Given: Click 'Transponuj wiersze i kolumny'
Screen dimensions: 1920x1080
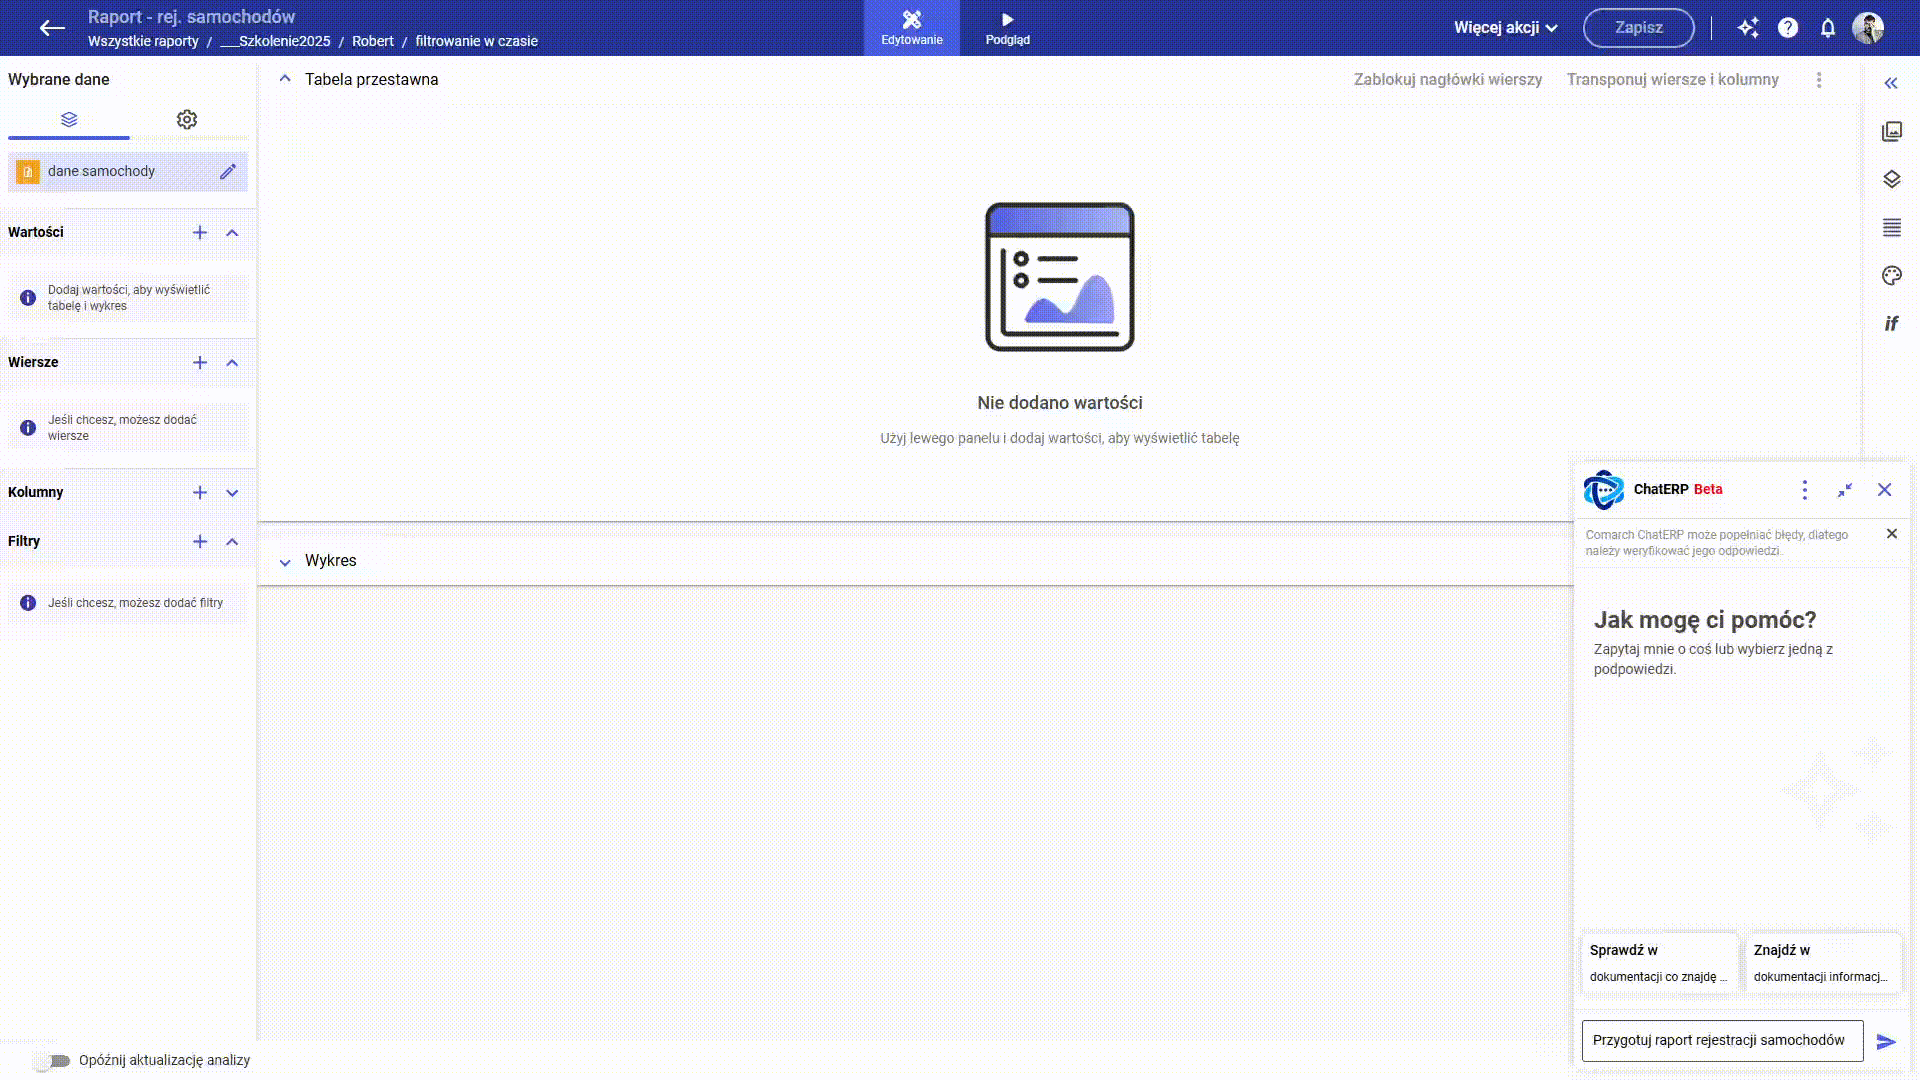Looking at the screenshot, I should pyautogui.click(x=1672, y=80).
